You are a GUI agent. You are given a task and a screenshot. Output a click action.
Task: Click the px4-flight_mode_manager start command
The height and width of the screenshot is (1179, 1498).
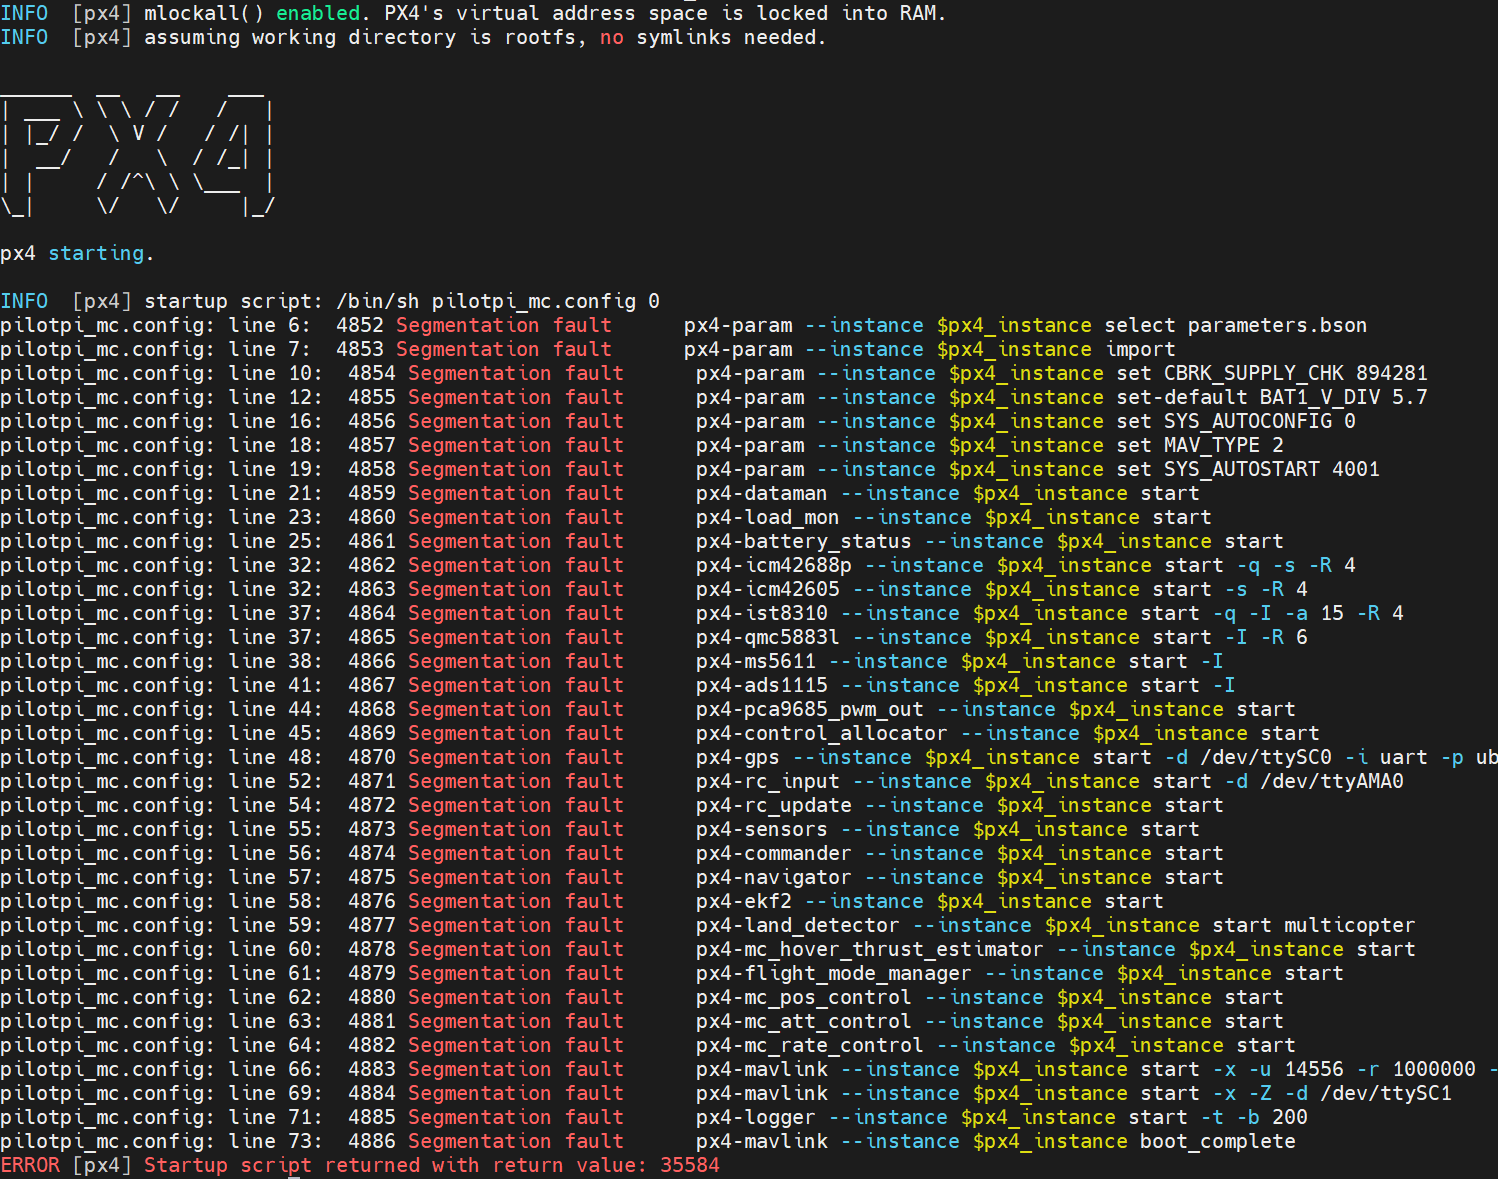1020,973
